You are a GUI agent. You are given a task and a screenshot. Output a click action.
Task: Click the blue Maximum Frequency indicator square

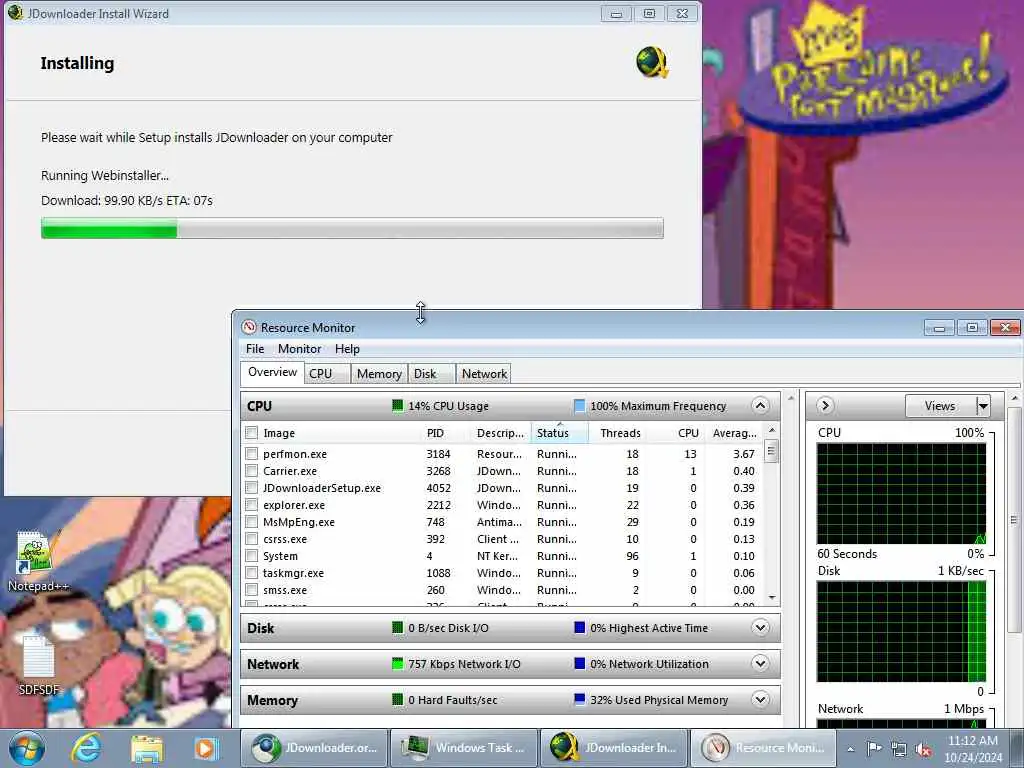tap(579, 406)
